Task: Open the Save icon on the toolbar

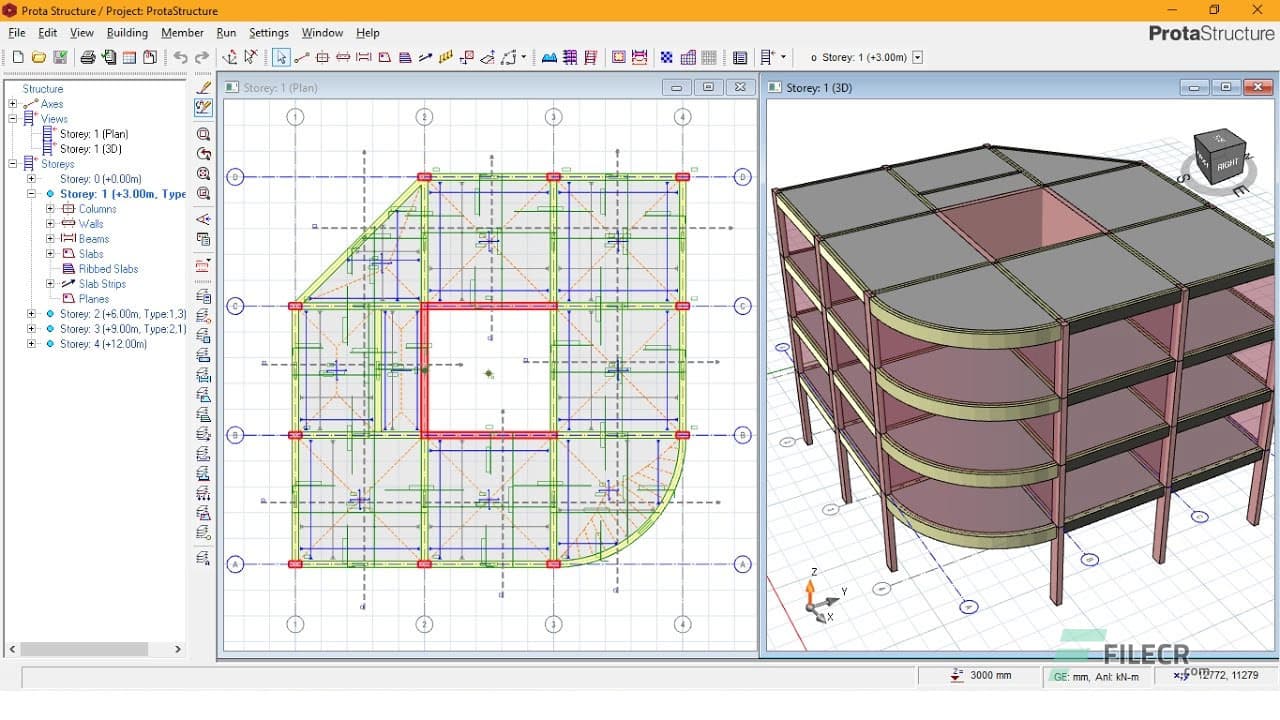Action: (59, 57)
